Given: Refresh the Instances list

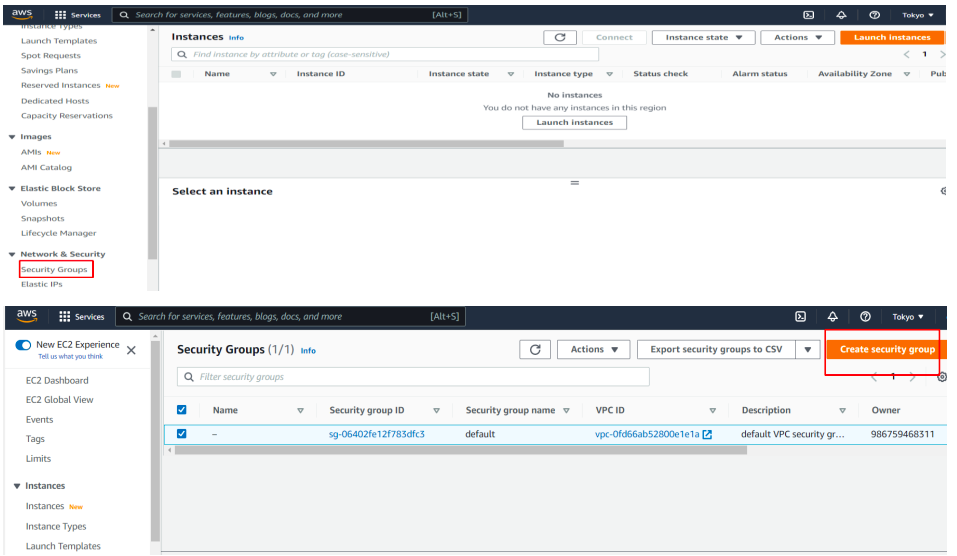Looking at the screenshot, I should [x=560, y=37].
